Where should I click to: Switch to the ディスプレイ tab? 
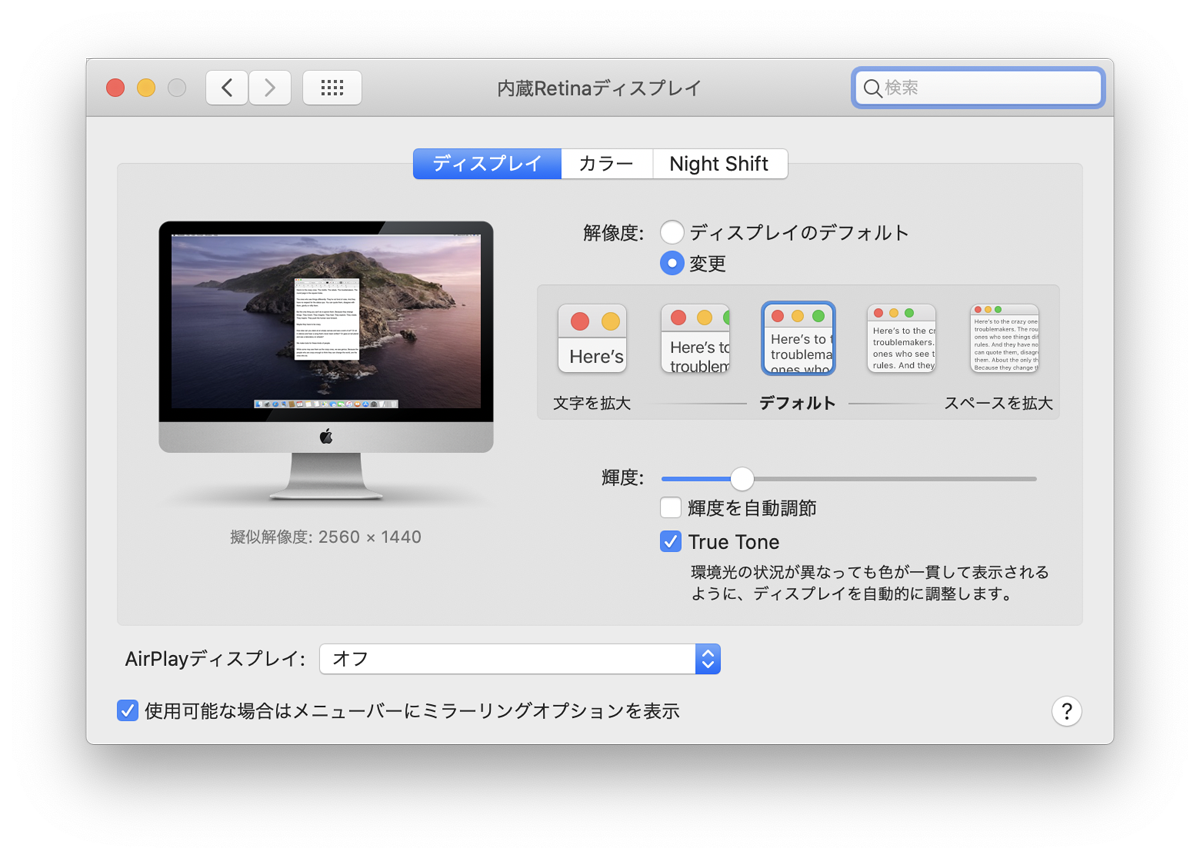487,164
